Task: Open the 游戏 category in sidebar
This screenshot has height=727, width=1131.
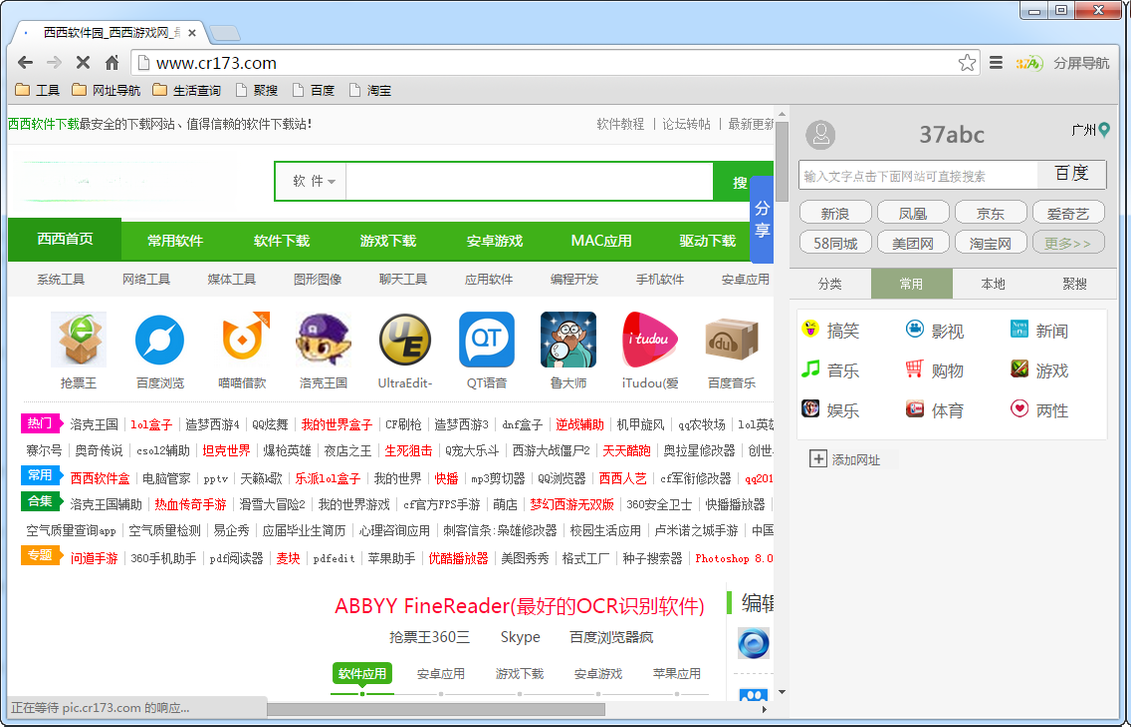Action: pos(1039,371)
